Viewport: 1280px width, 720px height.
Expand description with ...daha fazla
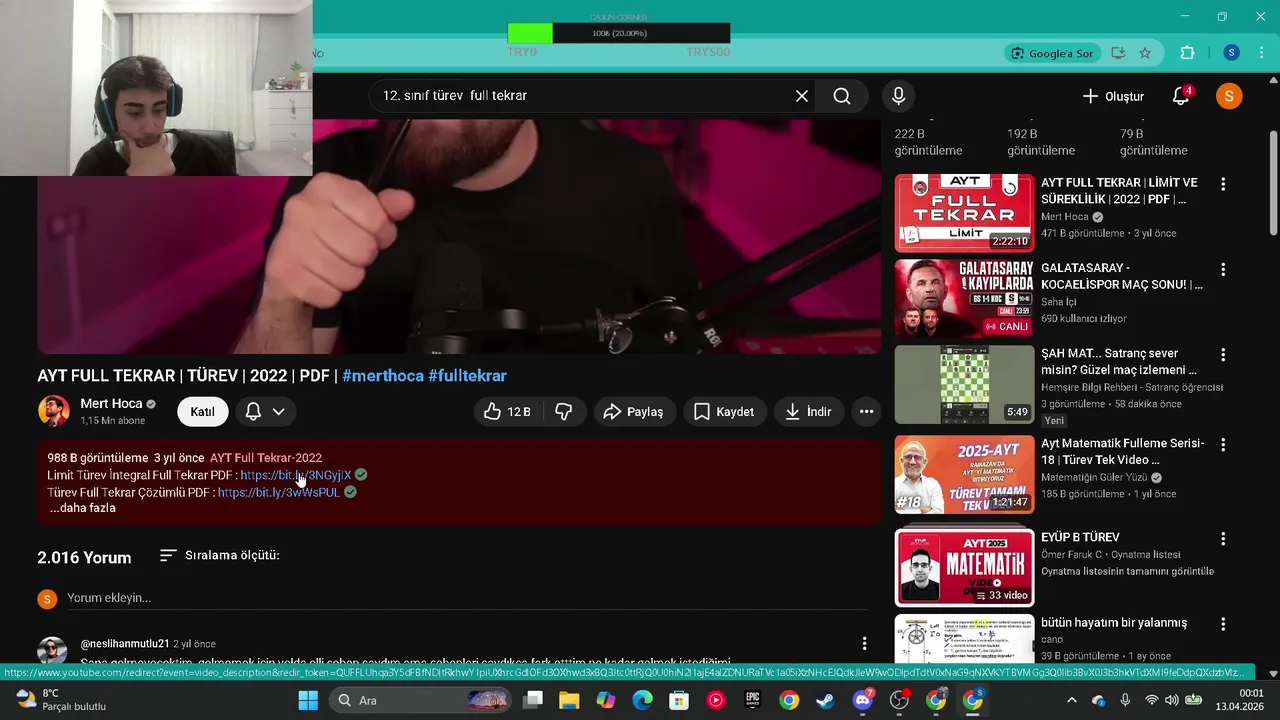(x=82, y=508)
